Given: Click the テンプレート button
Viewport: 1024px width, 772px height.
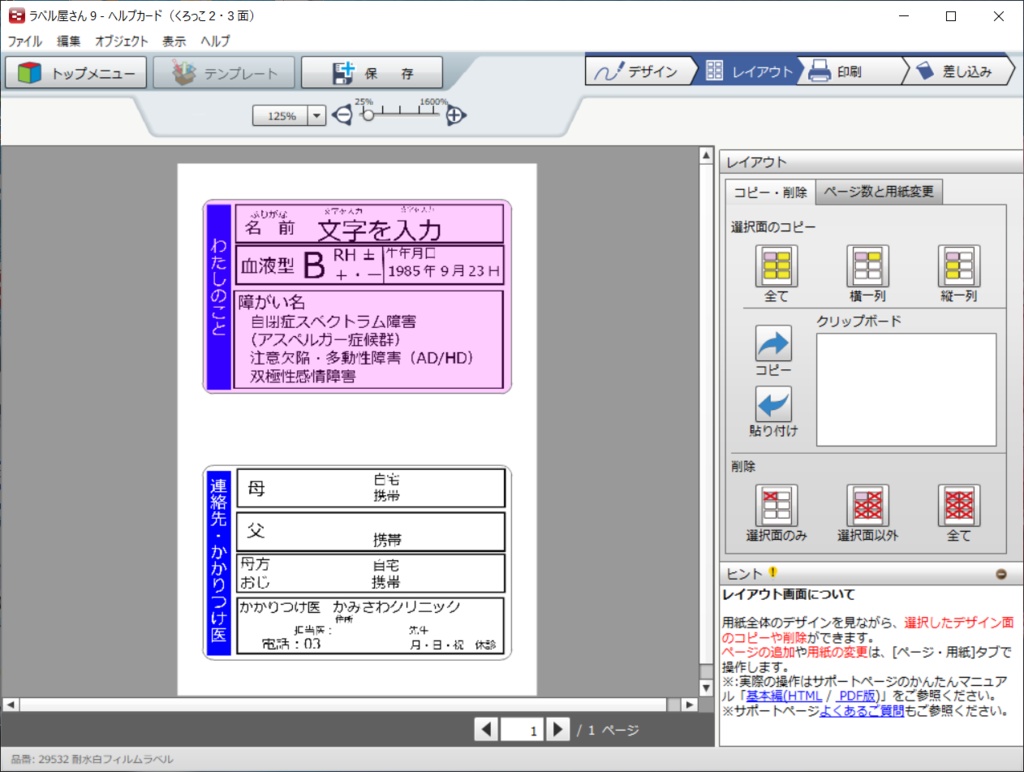Looking at the screenshot, I should (224, 72).
